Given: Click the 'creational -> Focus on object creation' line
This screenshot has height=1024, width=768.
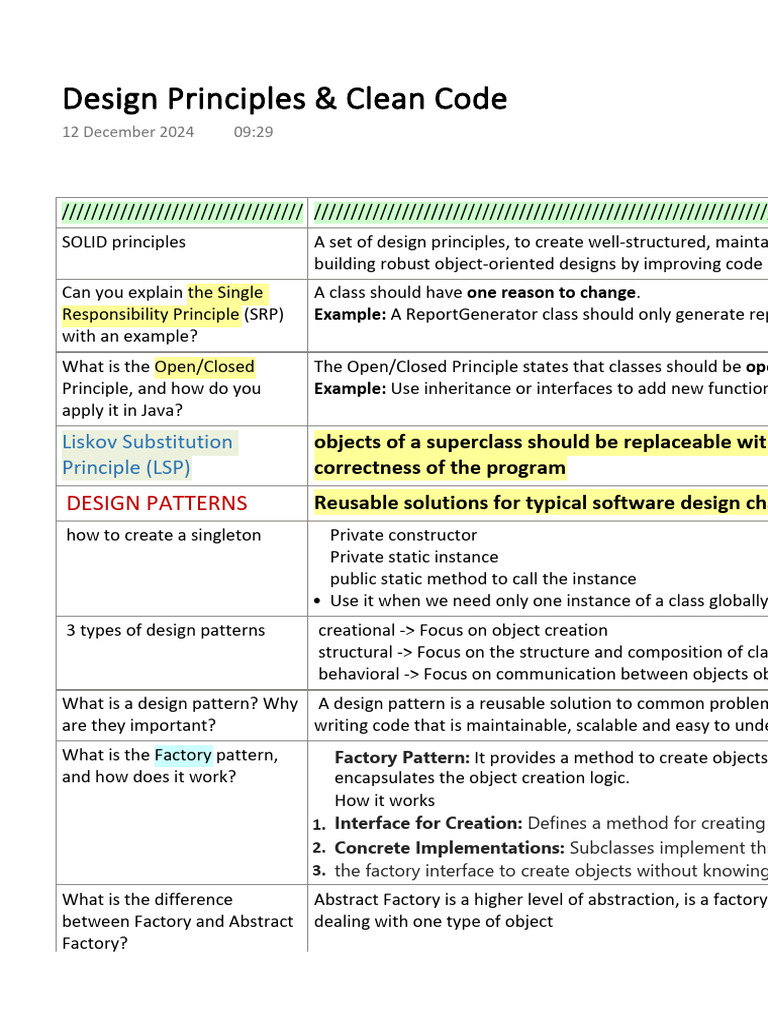Looking at the screenshot, I should [x=462, y=630].
